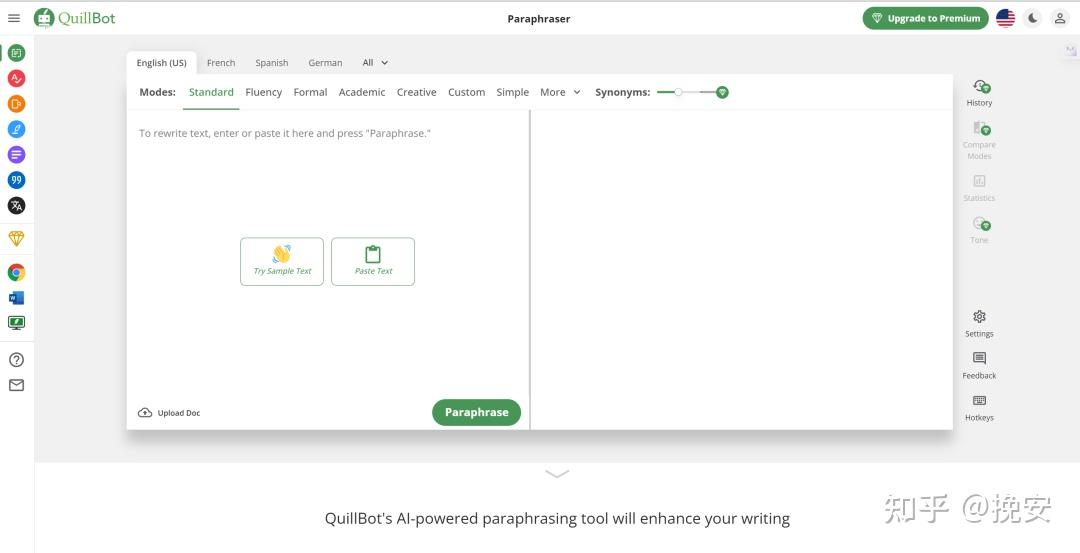Open the Word add-in icon
The height and width of the screenshot is (553, 1080).
pos(17,298)
